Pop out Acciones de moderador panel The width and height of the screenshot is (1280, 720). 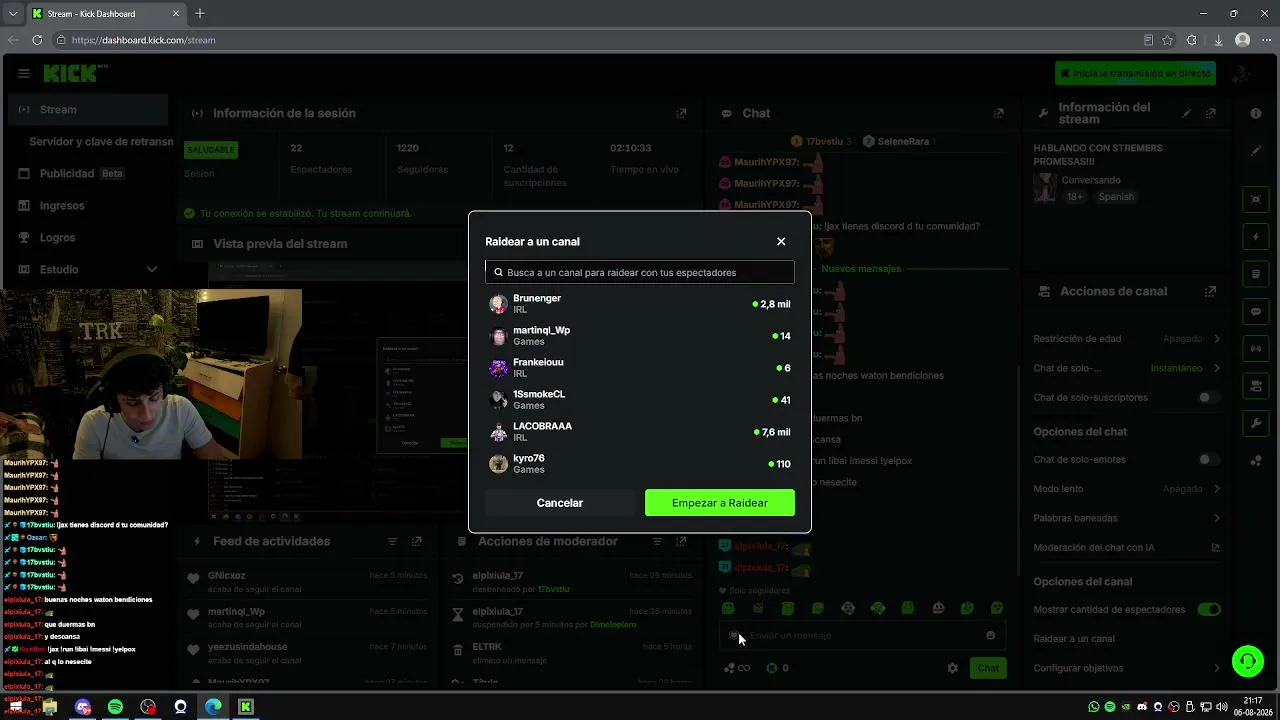click(681, 542)
